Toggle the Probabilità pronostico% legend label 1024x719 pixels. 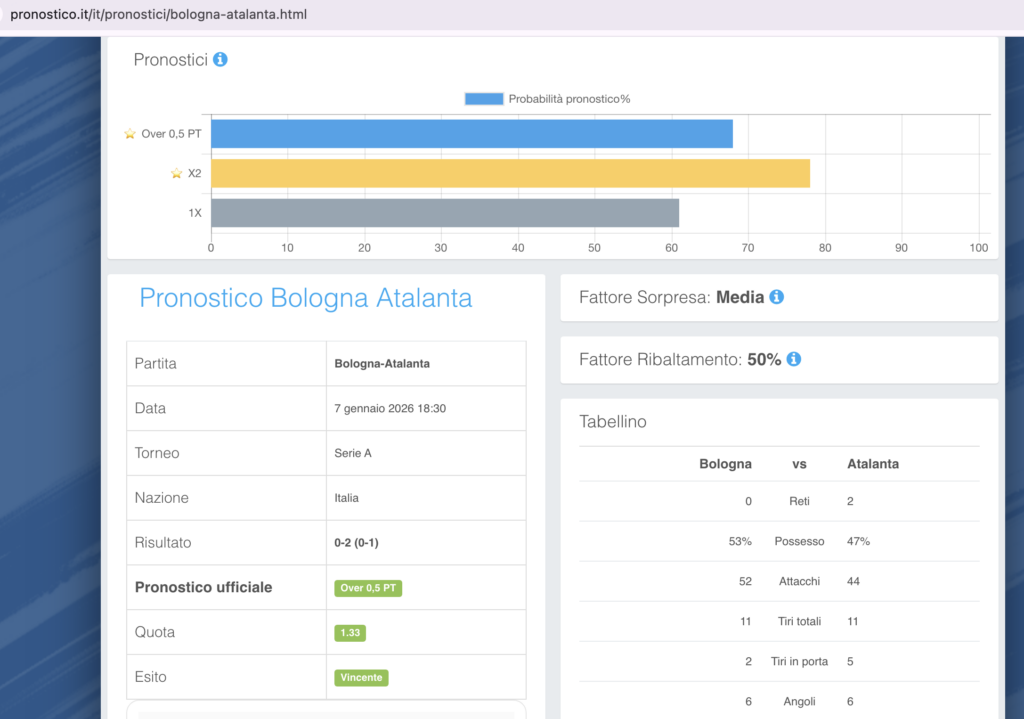(569, 99)
